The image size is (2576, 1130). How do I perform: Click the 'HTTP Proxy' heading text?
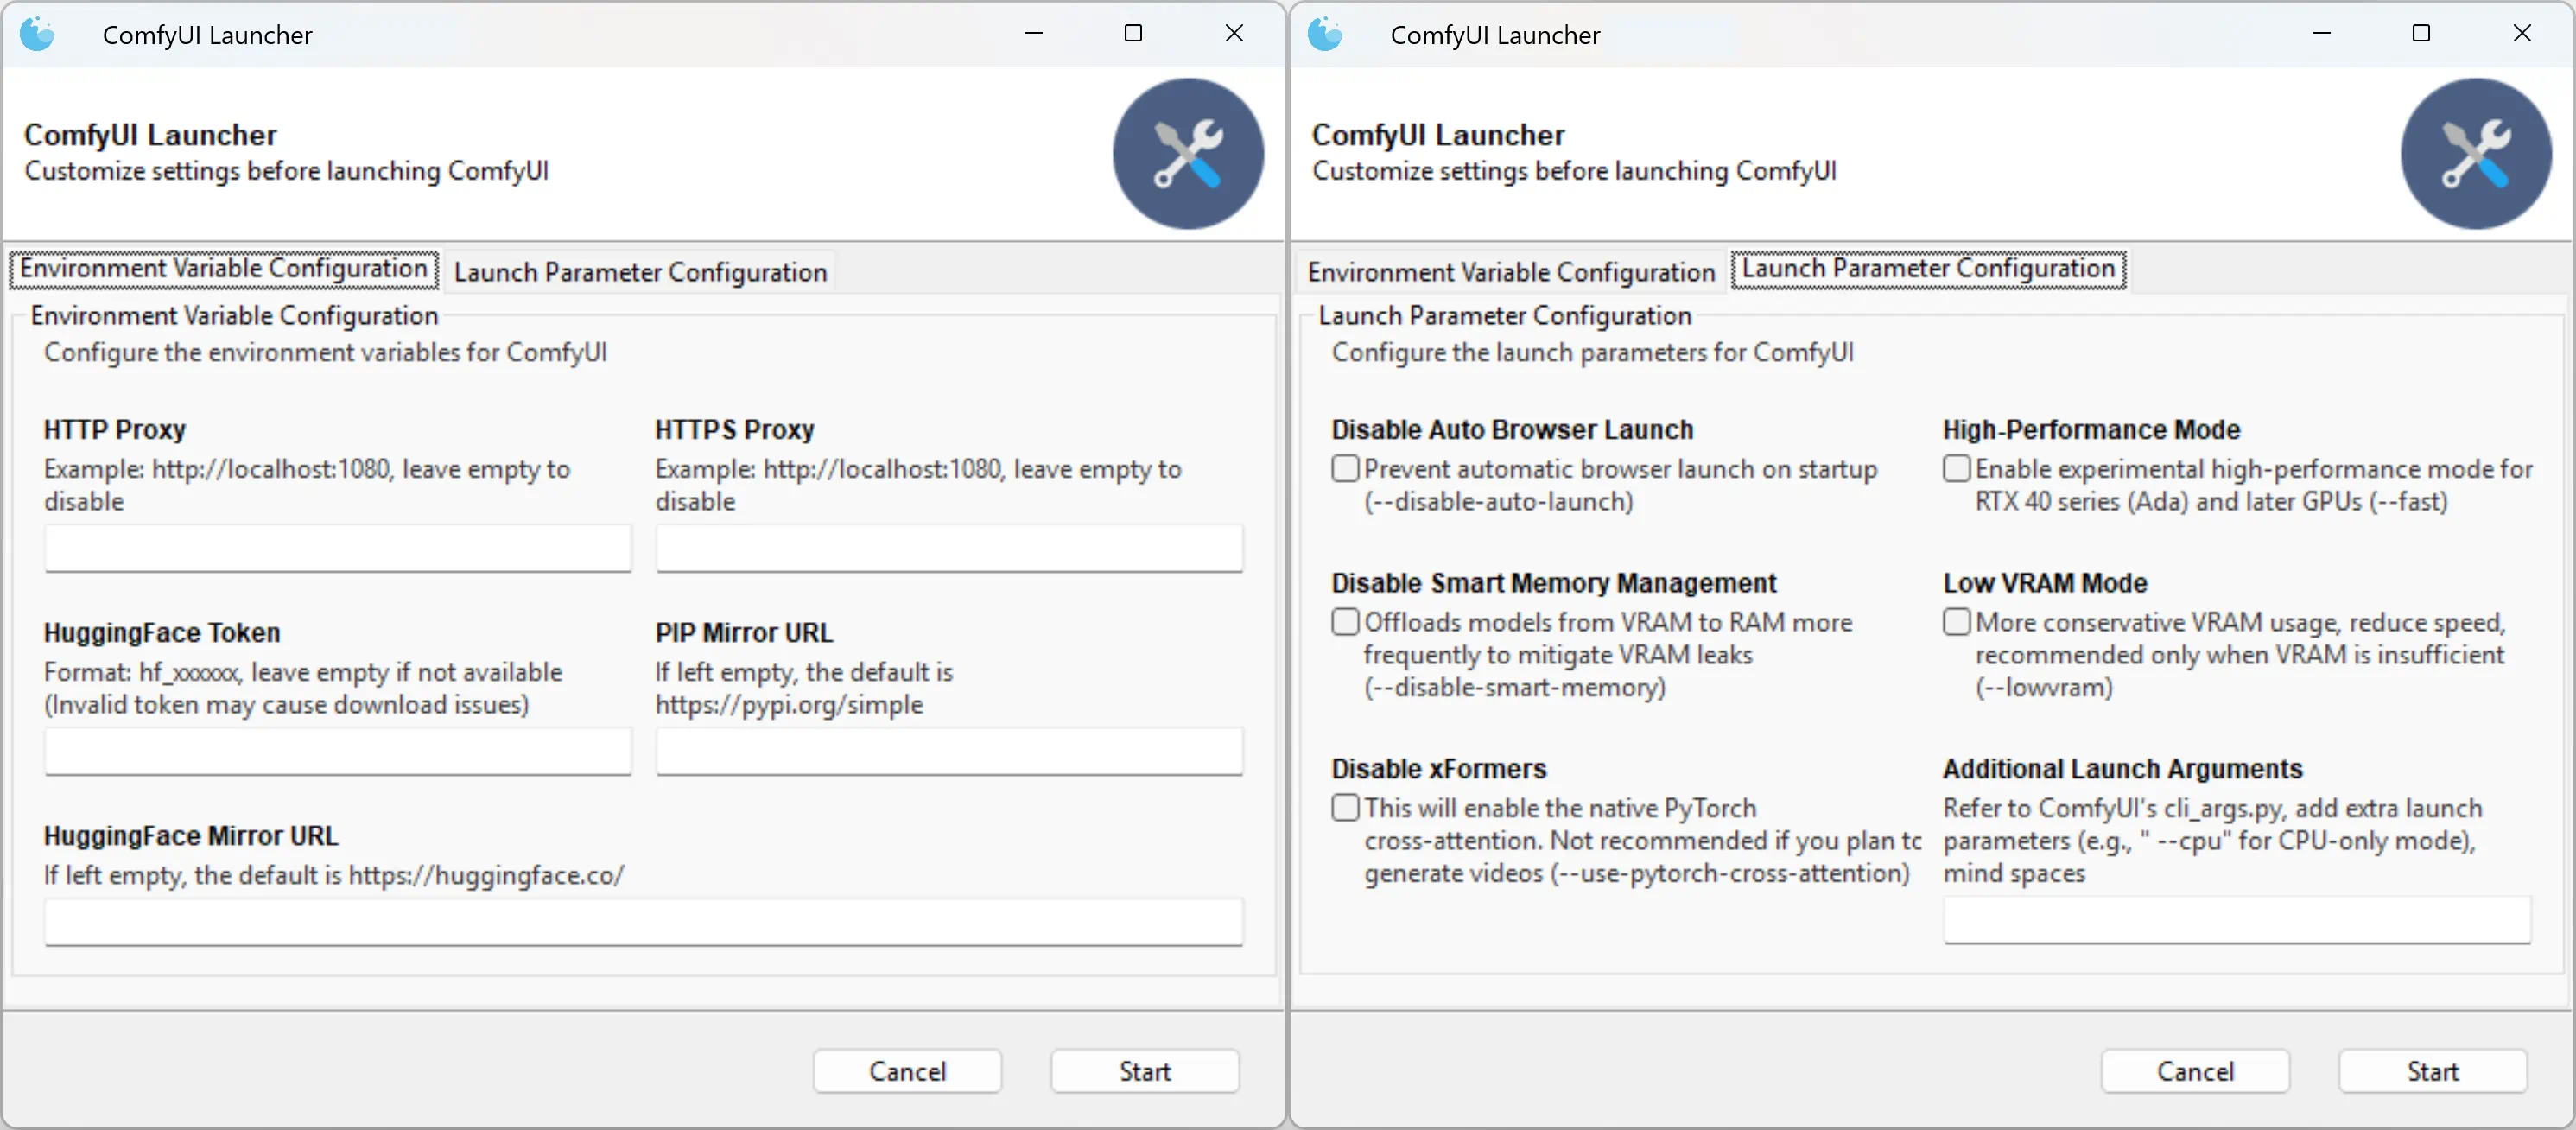coord(115,430)
